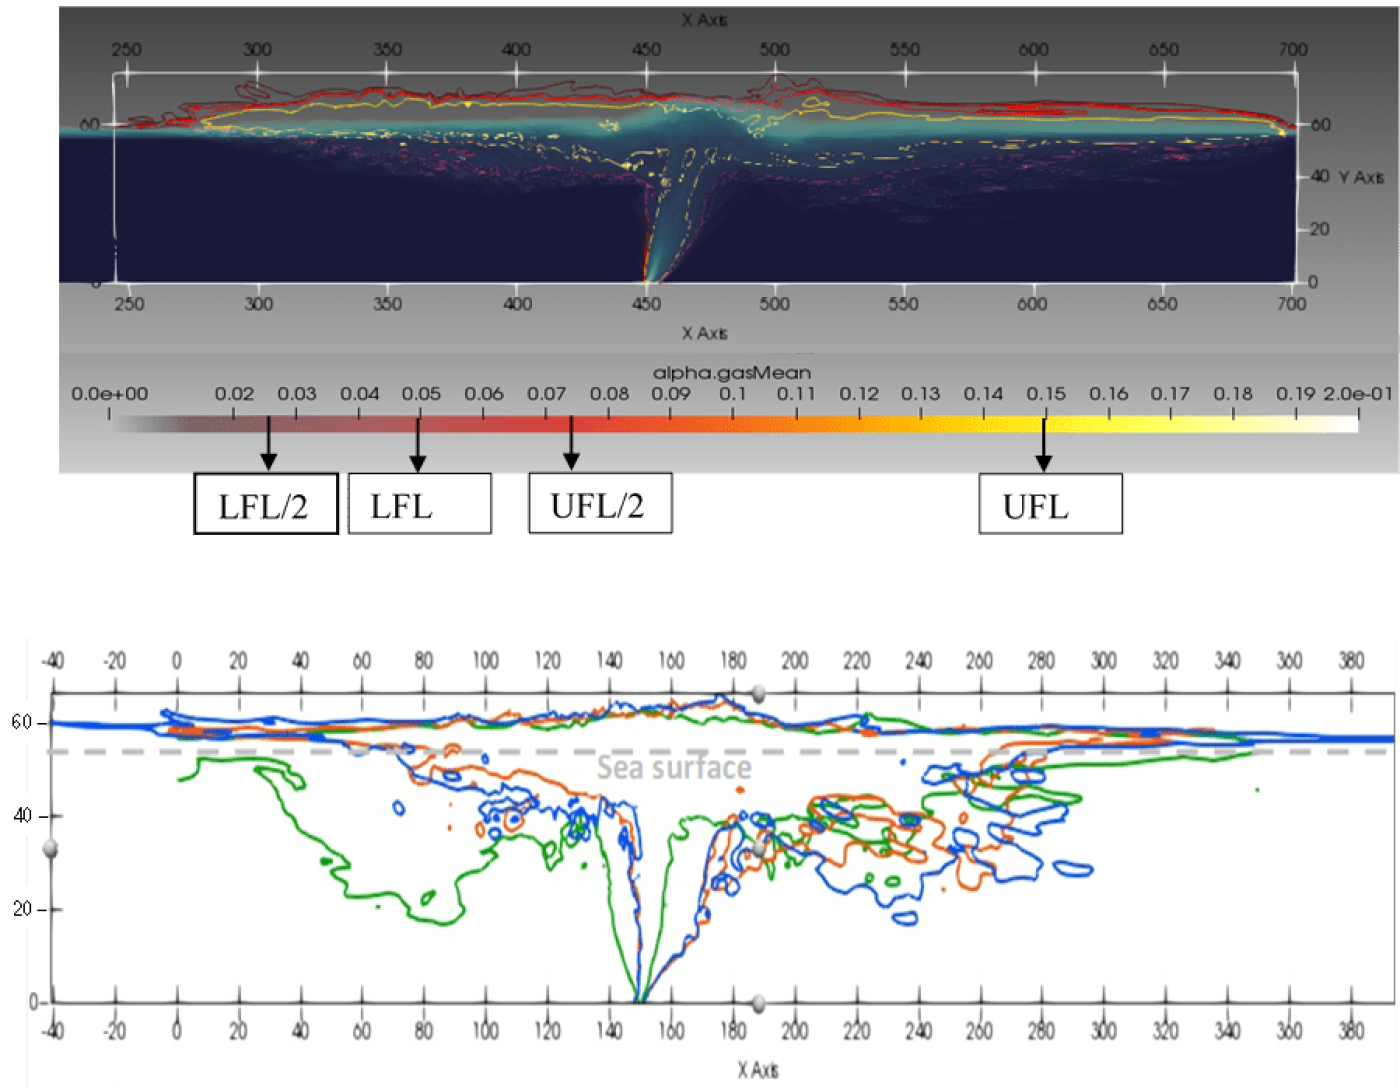
Task: Click the X Axis title above the upper plot
Action: [705, 20]
